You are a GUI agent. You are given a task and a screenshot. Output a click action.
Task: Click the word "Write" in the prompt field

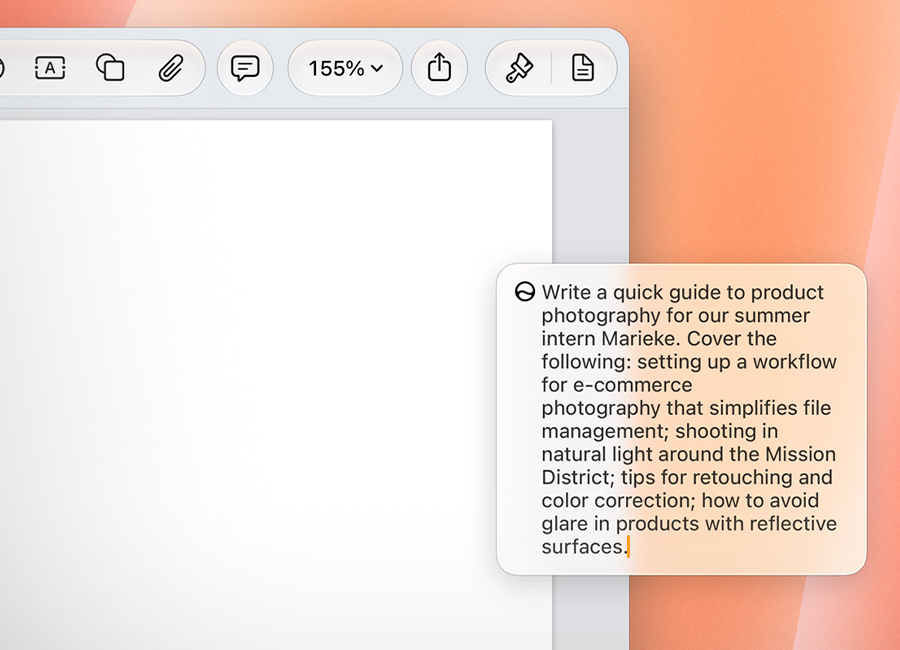pos(566,292)
